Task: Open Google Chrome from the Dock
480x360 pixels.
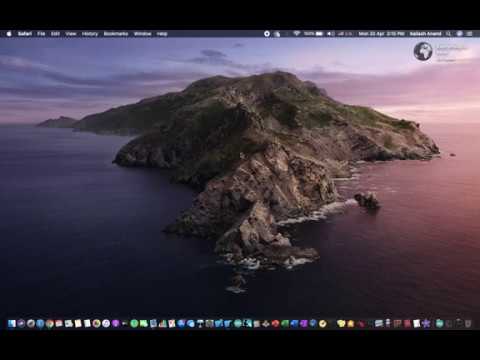Action: [x=50, y=323]
